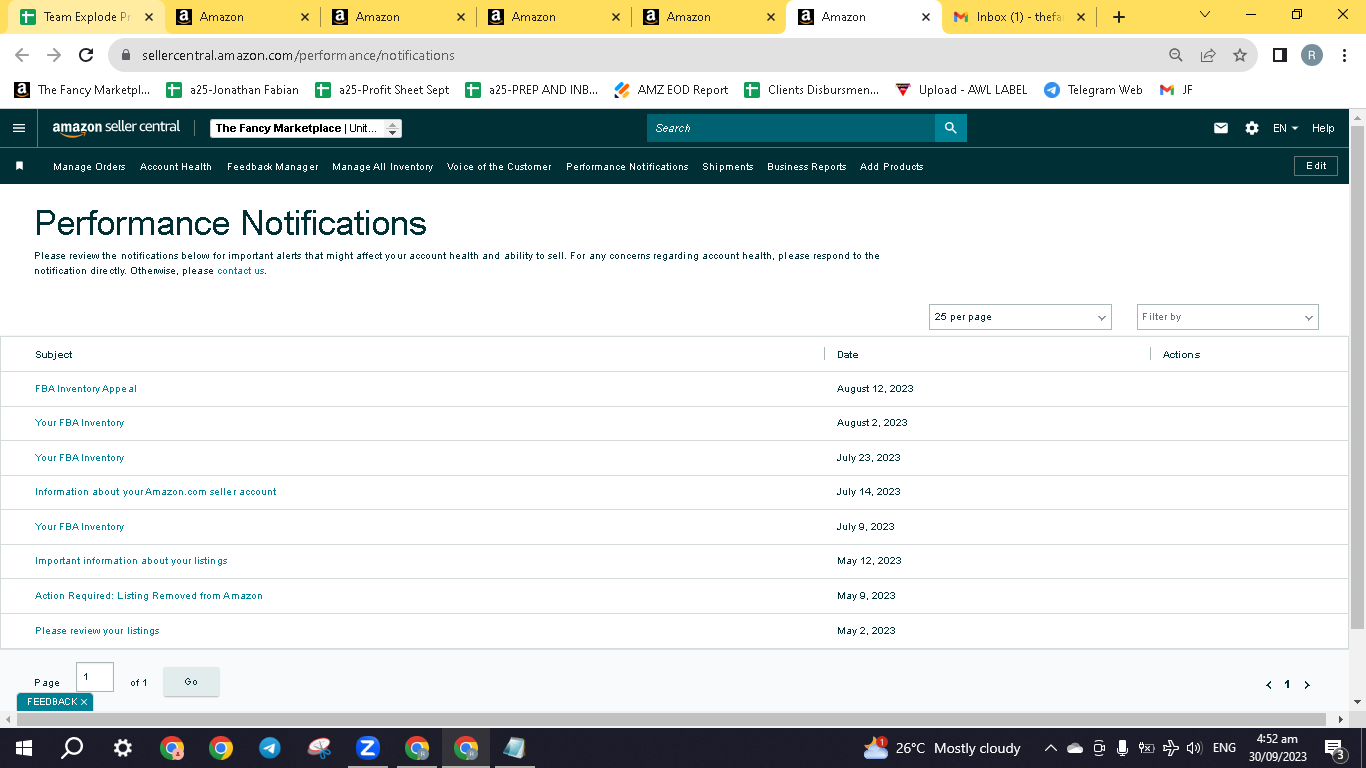Open Your FBA Inventory from July 9
Screen dimensions: 1366x768
tap(79, 527)
